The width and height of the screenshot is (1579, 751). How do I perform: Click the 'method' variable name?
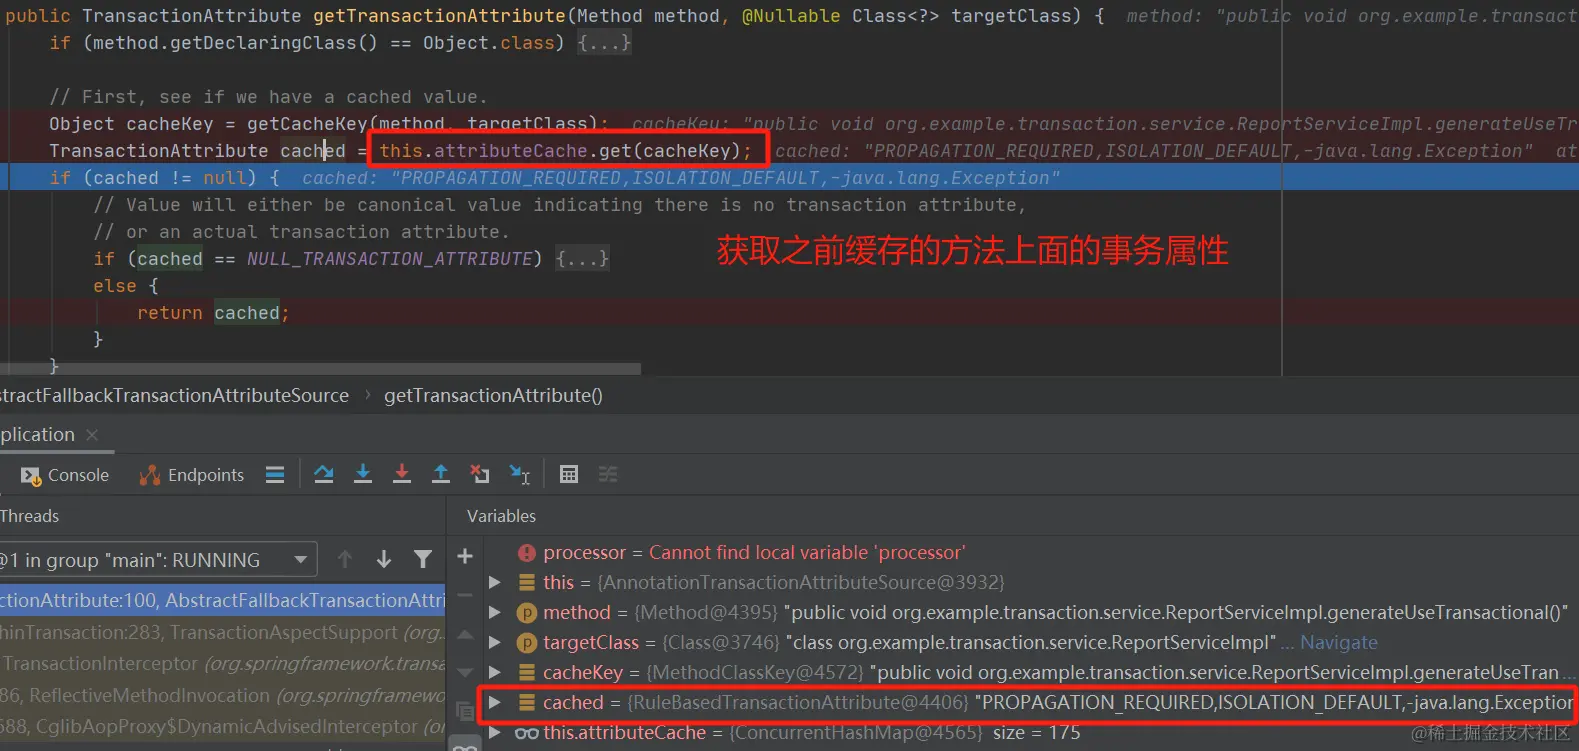tap(576, 612)
